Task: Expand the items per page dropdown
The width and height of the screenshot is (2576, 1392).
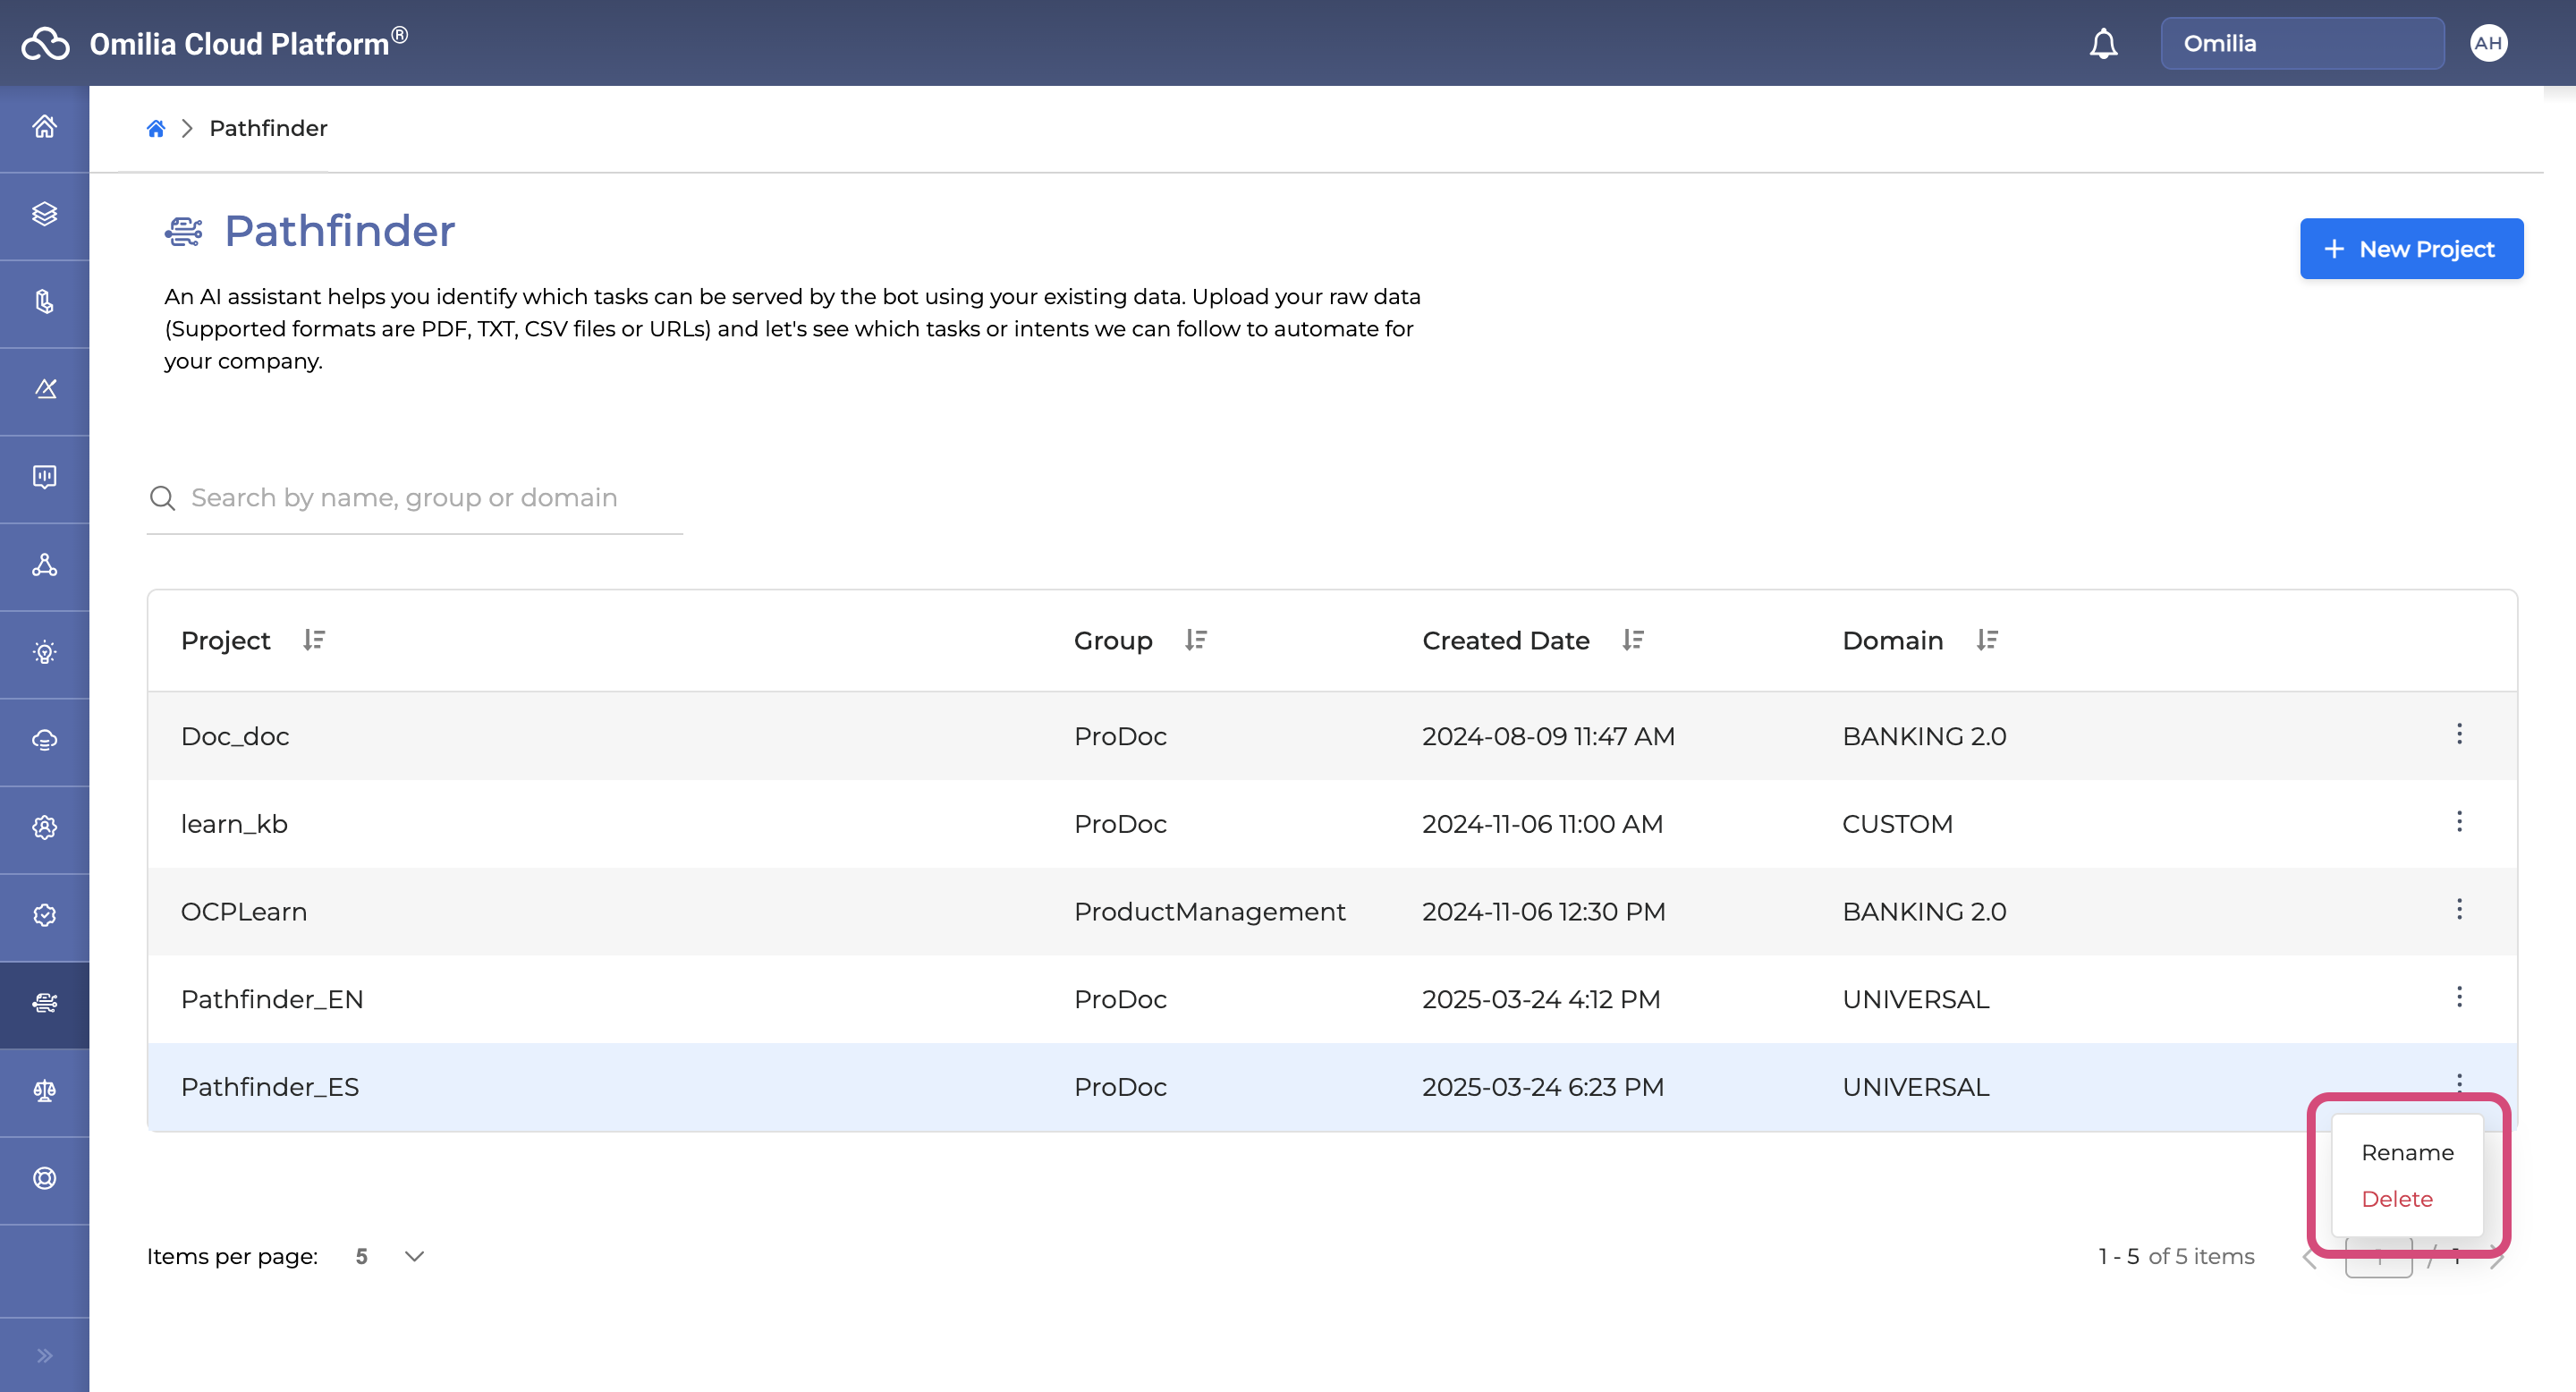Action: click(x=414, y=1256)
